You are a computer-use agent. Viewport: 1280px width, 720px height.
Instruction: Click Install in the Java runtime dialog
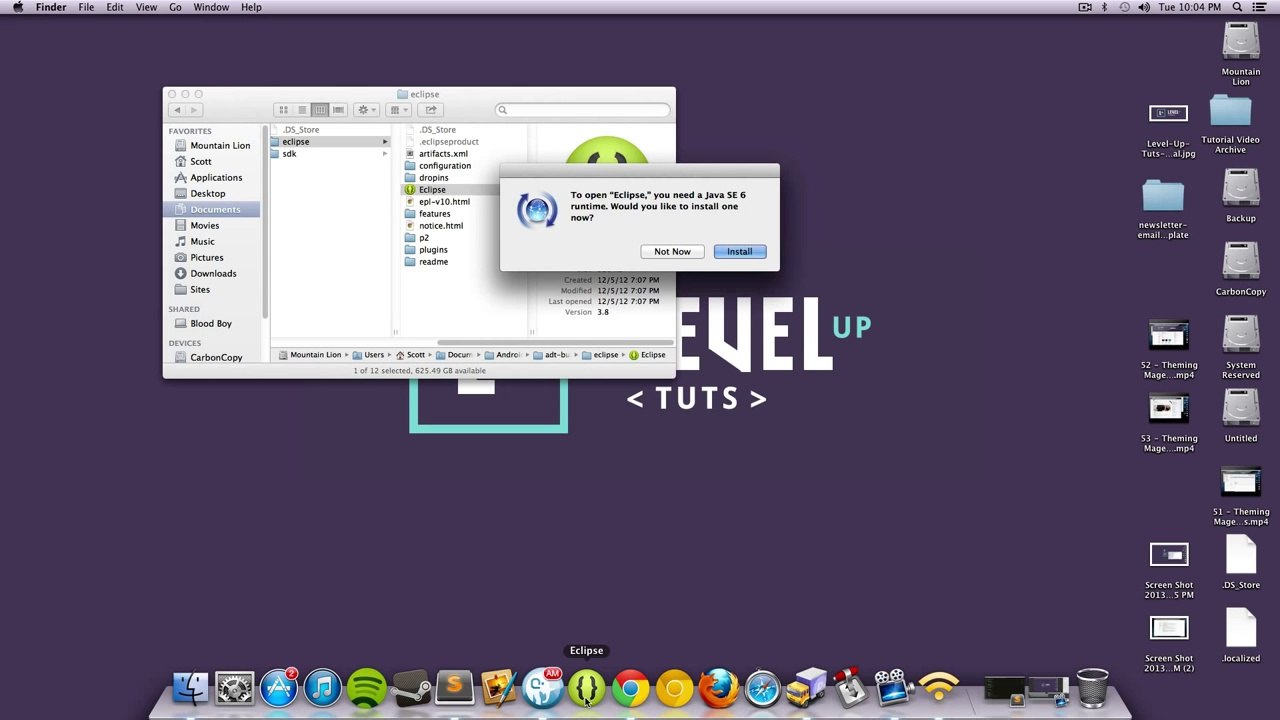click(x=740, y=252)
